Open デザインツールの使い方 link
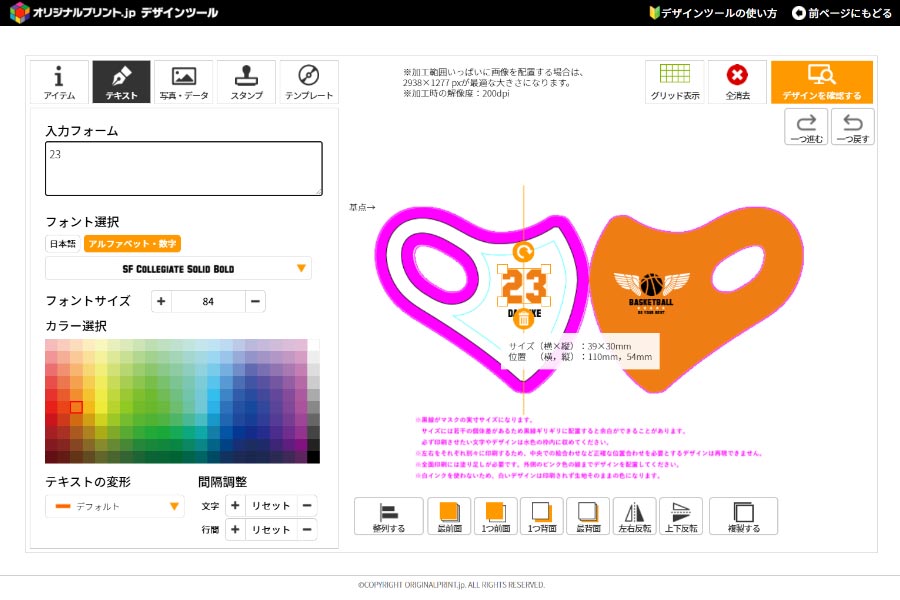The image size is (900, 600). 713,13
